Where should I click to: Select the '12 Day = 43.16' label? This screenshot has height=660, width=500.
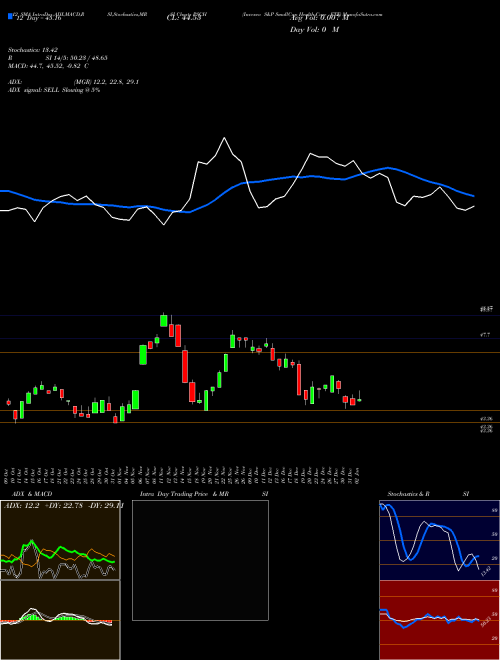[39, 18]
